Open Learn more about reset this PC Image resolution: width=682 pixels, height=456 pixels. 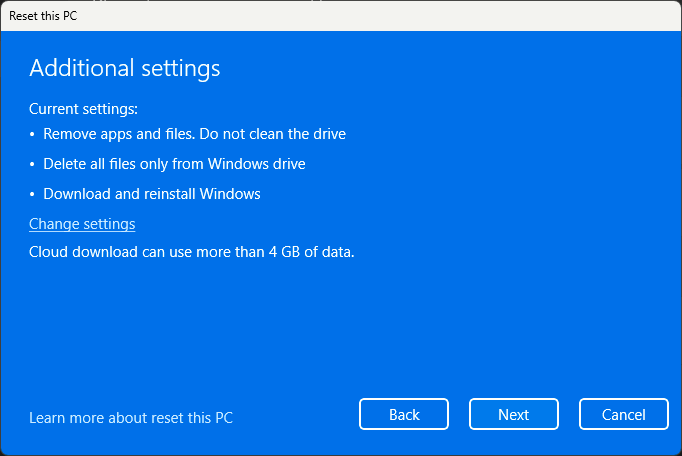(131, 418)
